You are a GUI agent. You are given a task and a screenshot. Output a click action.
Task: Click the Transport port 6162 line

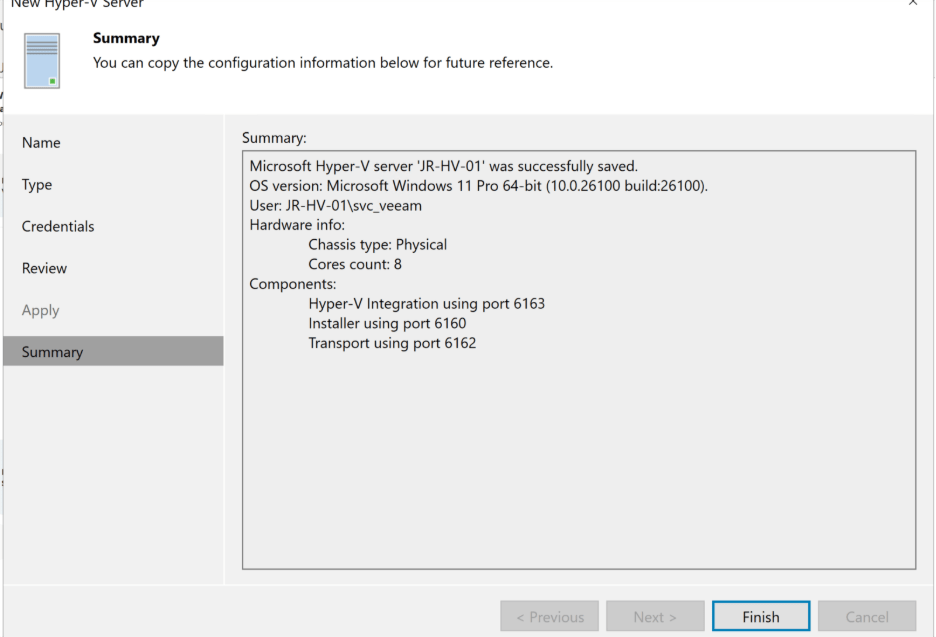[x=392, y=343]
